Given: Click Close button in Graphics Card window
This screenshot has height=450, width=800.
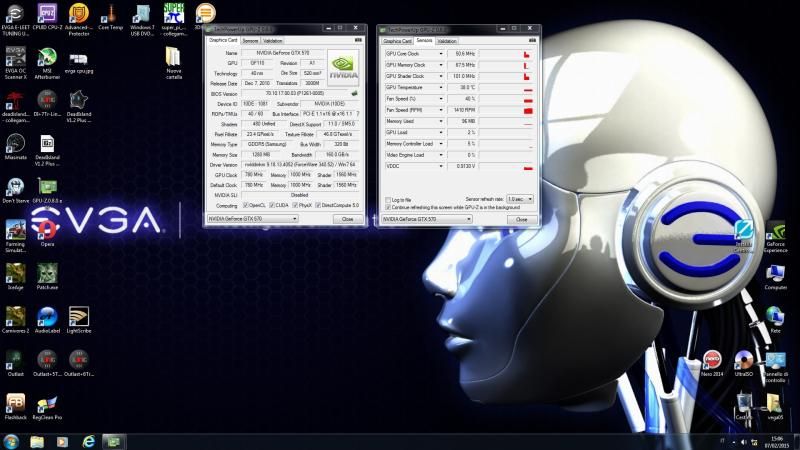Looking at the screenshot, I should [347, 218].
